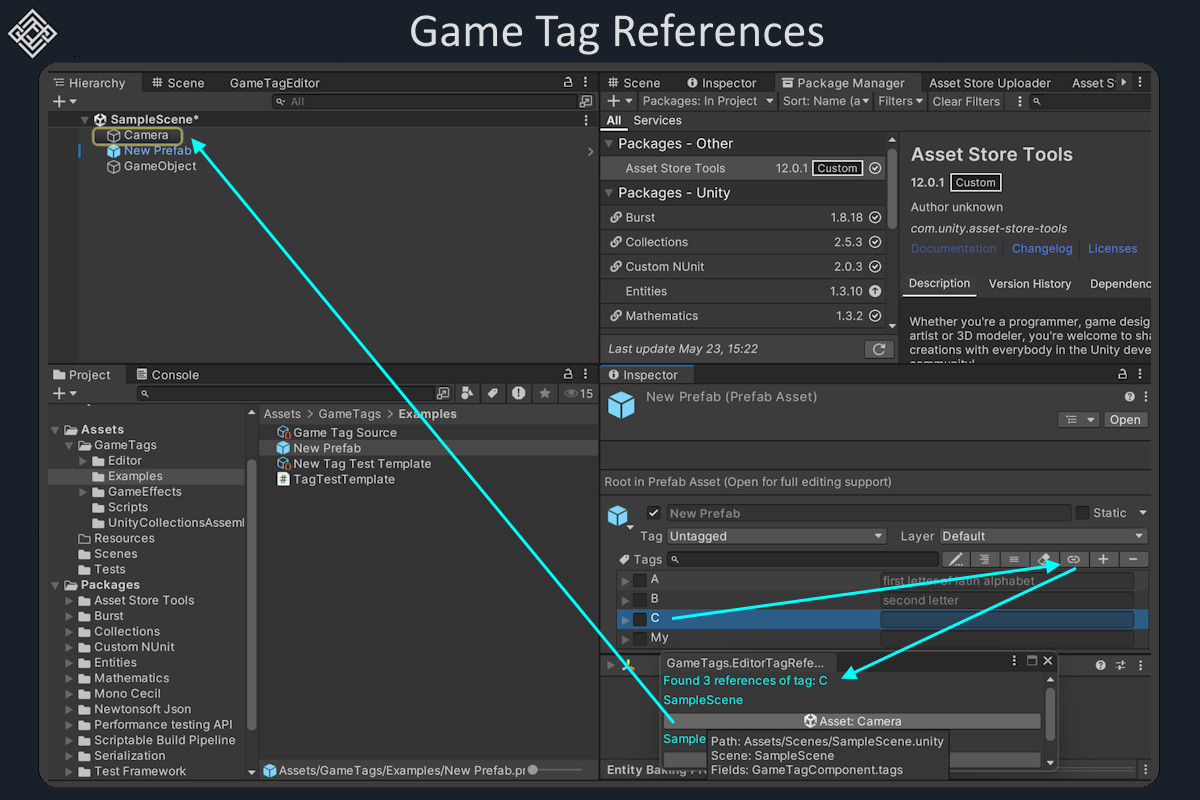
Task: Click the preset sliders icon in lower Inspector
Action: coord(1120,665)
